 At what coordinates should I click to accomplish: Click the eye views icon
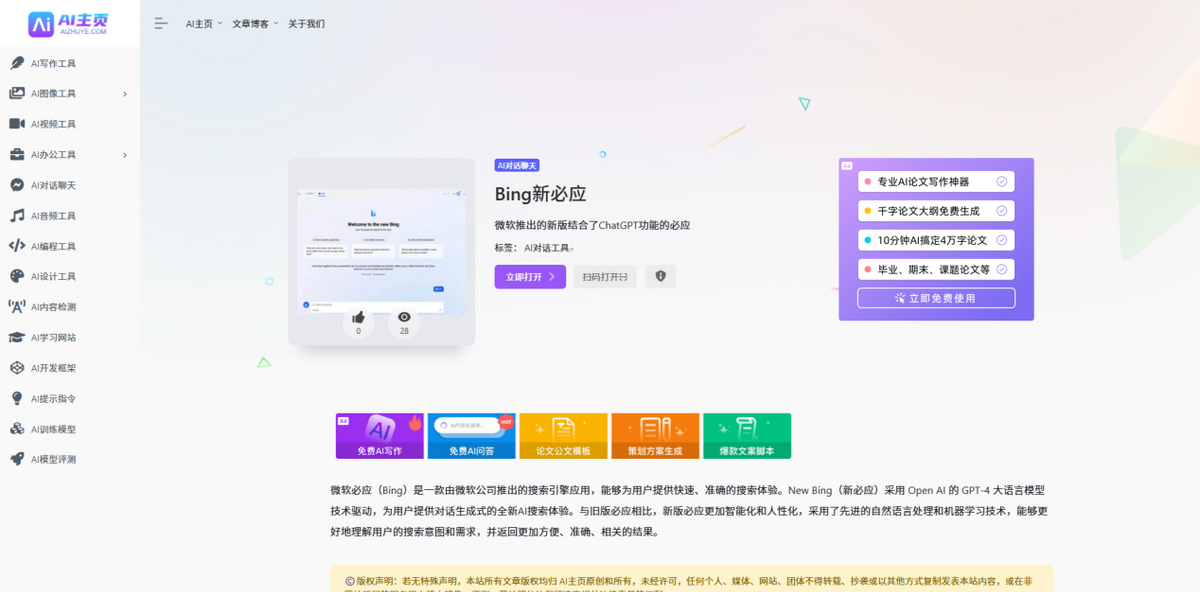click(x=404, y=317)
